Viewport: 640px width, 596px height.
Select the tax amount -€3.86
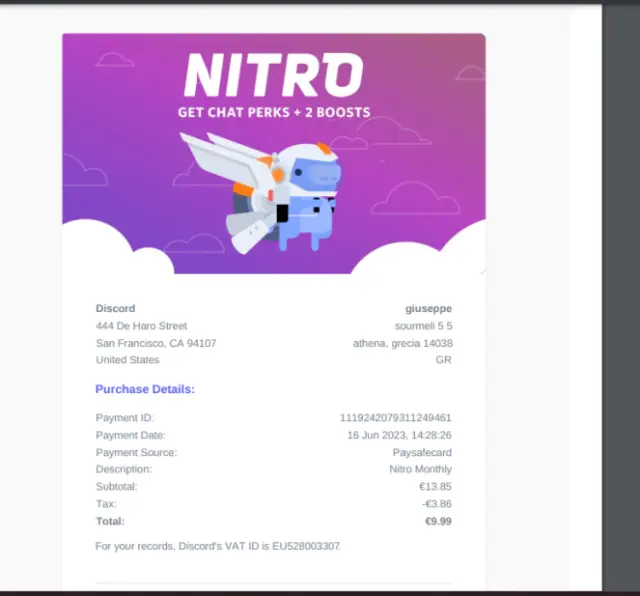tap(437, 504)
